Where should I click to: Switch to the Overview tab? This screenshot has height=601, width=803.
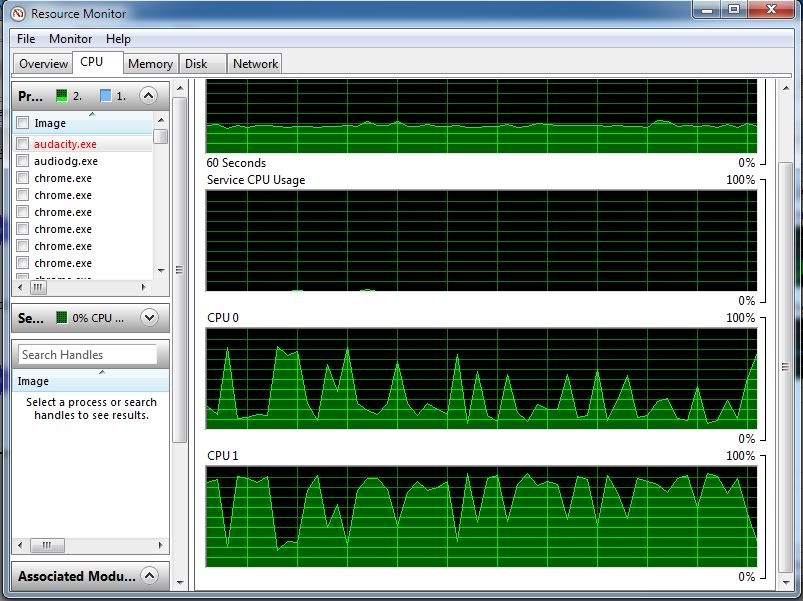tap(43, 64)
